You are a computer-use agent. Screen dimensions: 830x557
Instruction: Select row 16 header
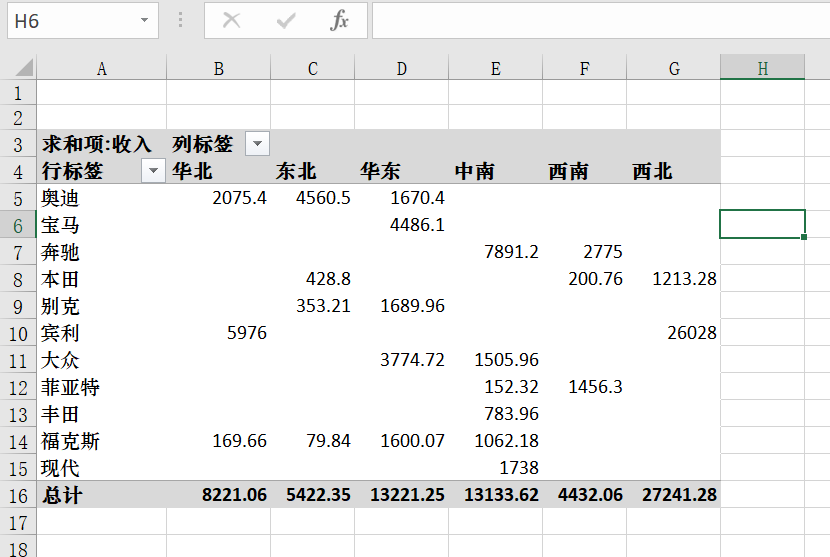point(18,496)
